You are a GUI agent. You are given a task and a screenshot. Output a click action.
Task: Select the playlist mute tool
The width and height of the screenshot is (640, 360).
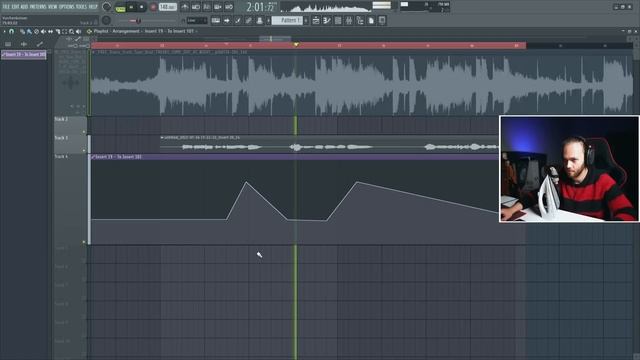tap(43, 31)
